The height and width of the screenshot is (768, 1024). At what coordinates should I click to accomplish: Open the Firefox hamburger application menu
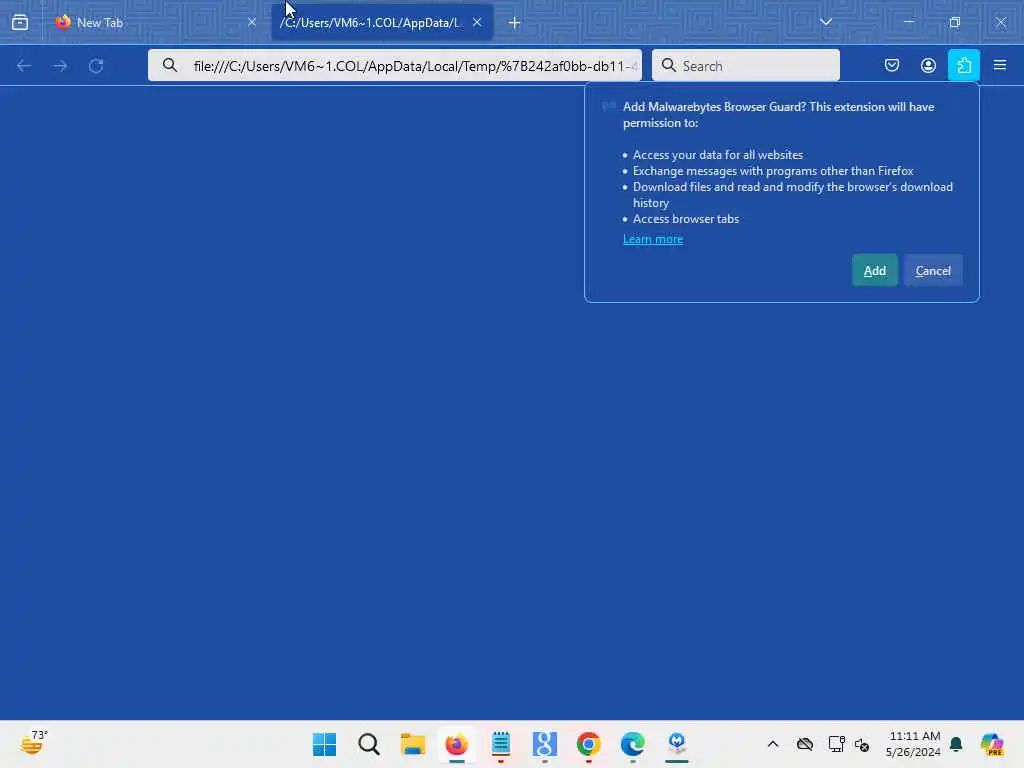click(x=1000, y=65)
